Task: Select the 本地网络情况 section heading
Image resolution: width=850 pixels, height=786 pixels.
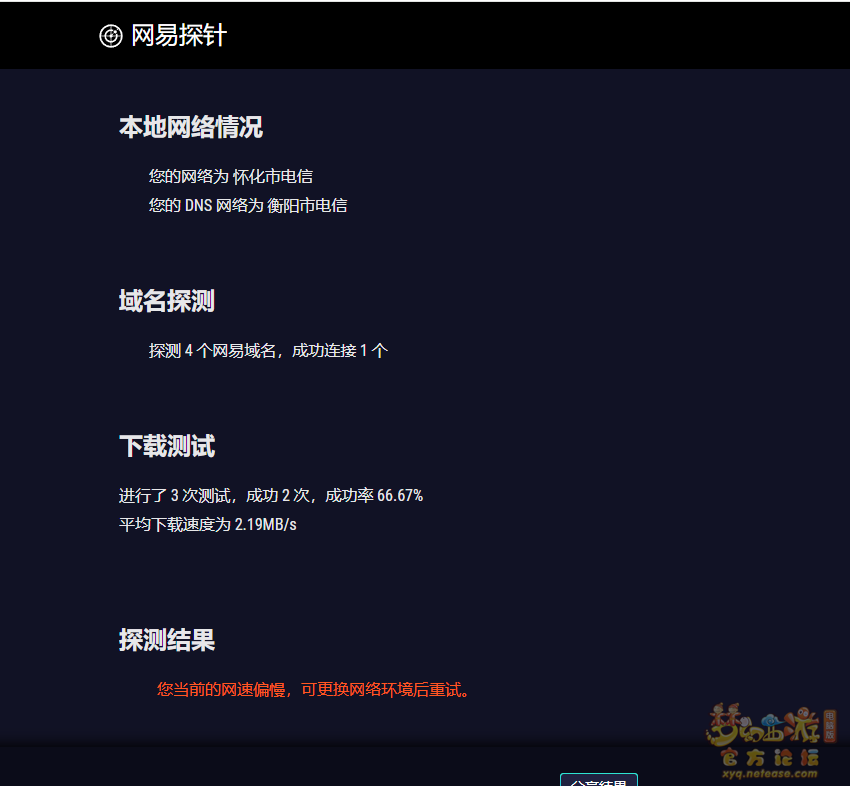Action: point(191,128)
